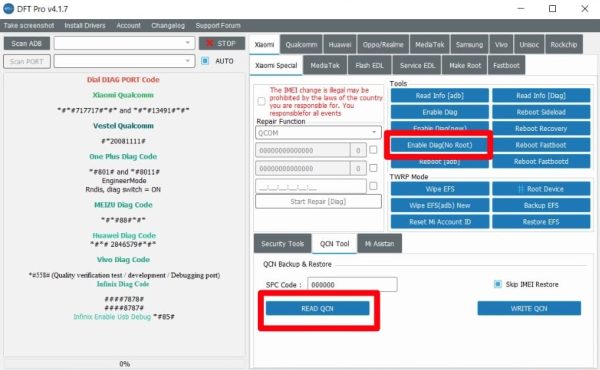Screen dimensions: 600x370
Task: Open the ADB device dropdown
Action: 124,43
